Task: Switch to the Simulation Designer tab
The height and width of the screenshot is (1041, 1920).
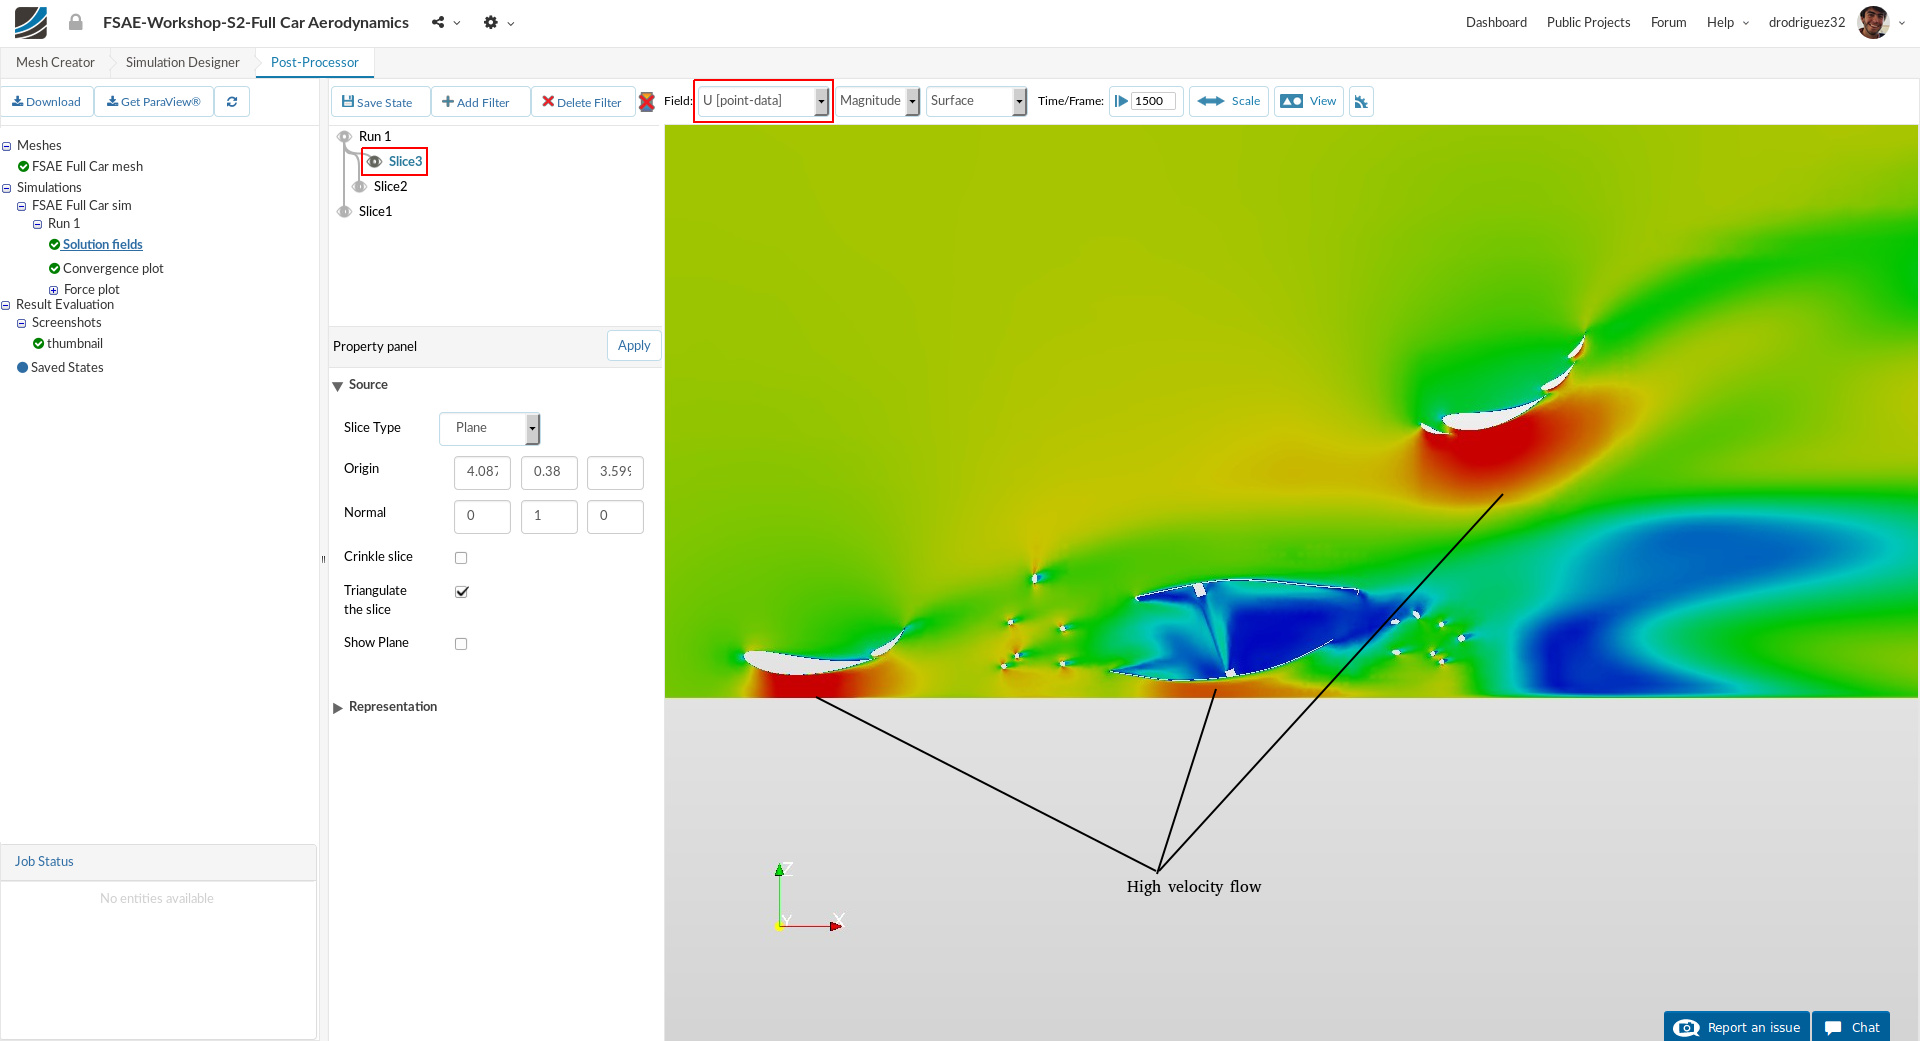Action: pyautogui.click(x=182, y=62)
